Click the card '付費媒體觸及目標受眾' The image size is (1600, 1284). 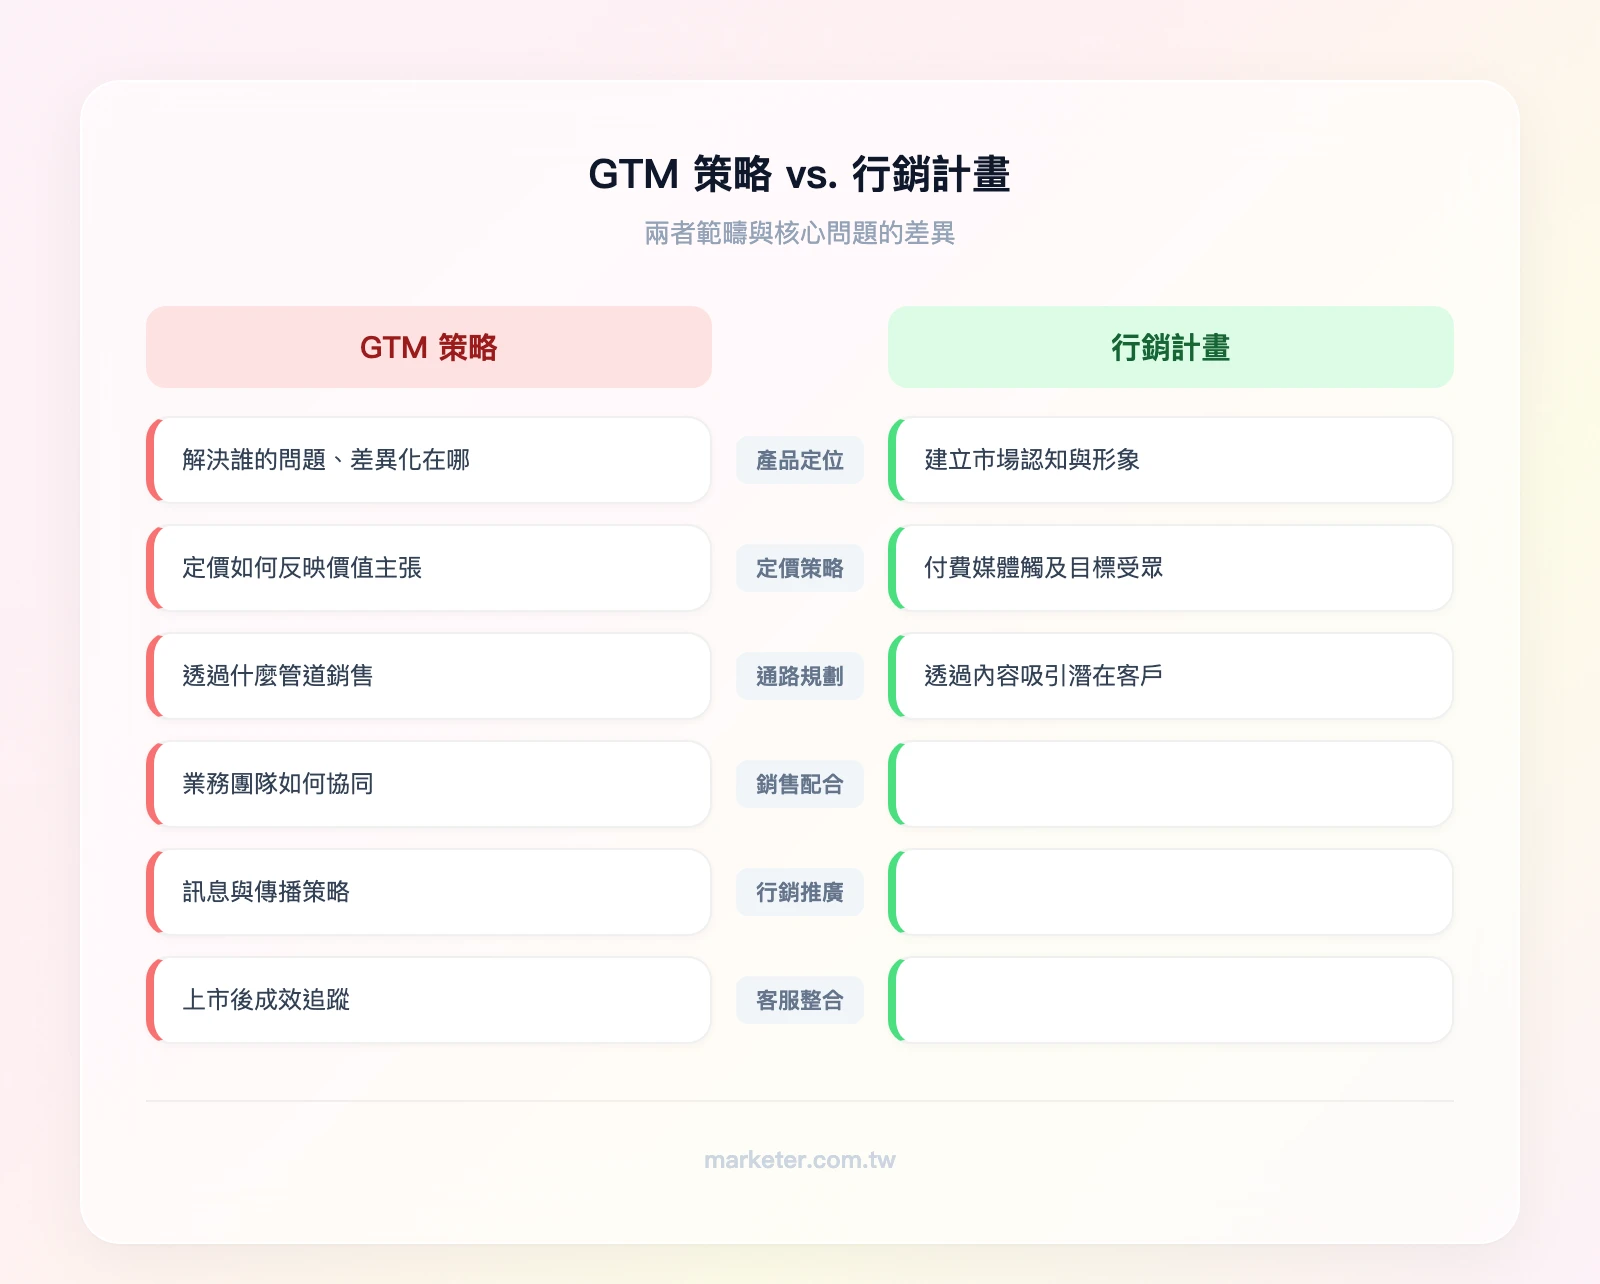point(1170,568)
